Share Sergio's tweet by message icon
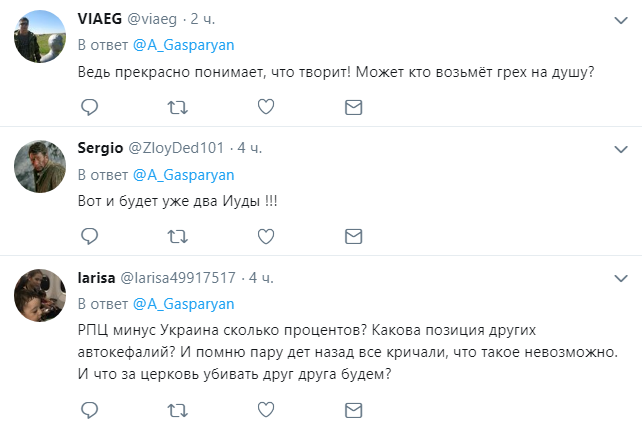Screen dimensions: 642x426 pyautogui.click(x=353, y=236)
